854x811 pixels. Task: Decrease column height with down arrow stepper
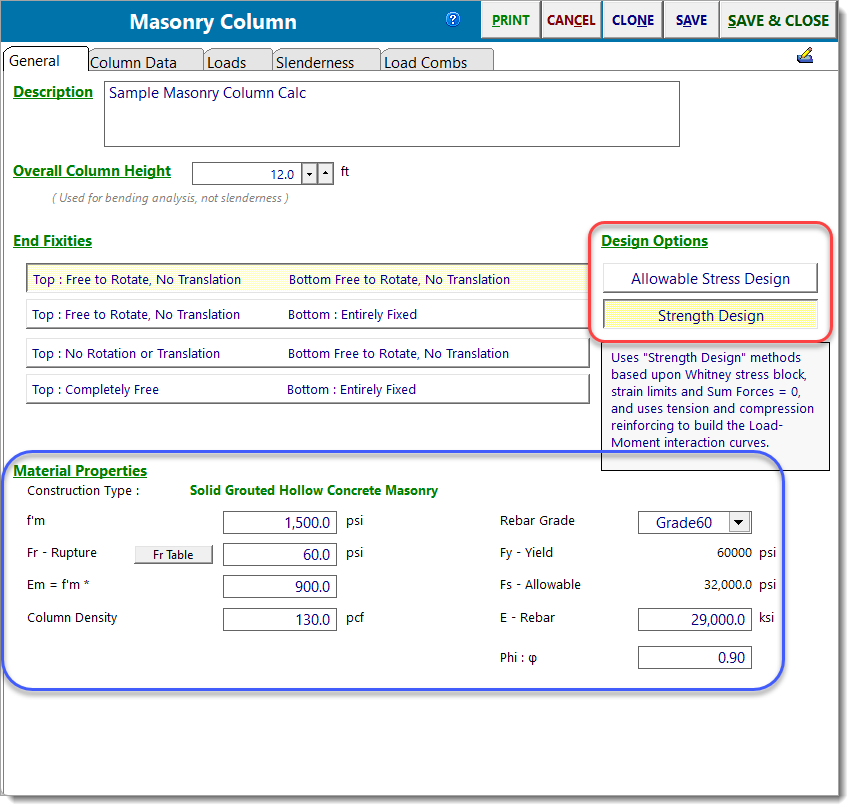point(308,174)
